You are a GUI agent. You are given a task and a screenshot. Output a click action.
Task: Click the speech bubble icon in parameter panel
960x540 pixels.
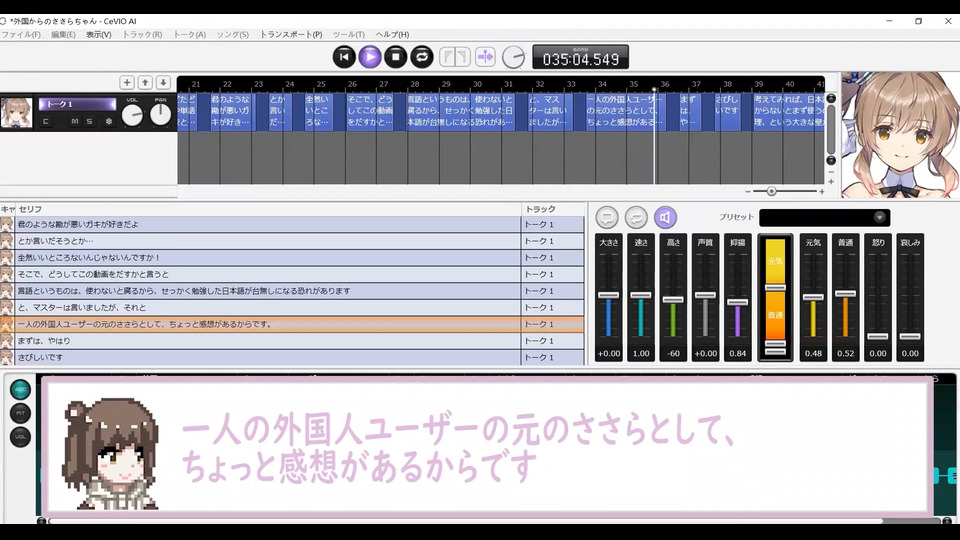(607, 217)
